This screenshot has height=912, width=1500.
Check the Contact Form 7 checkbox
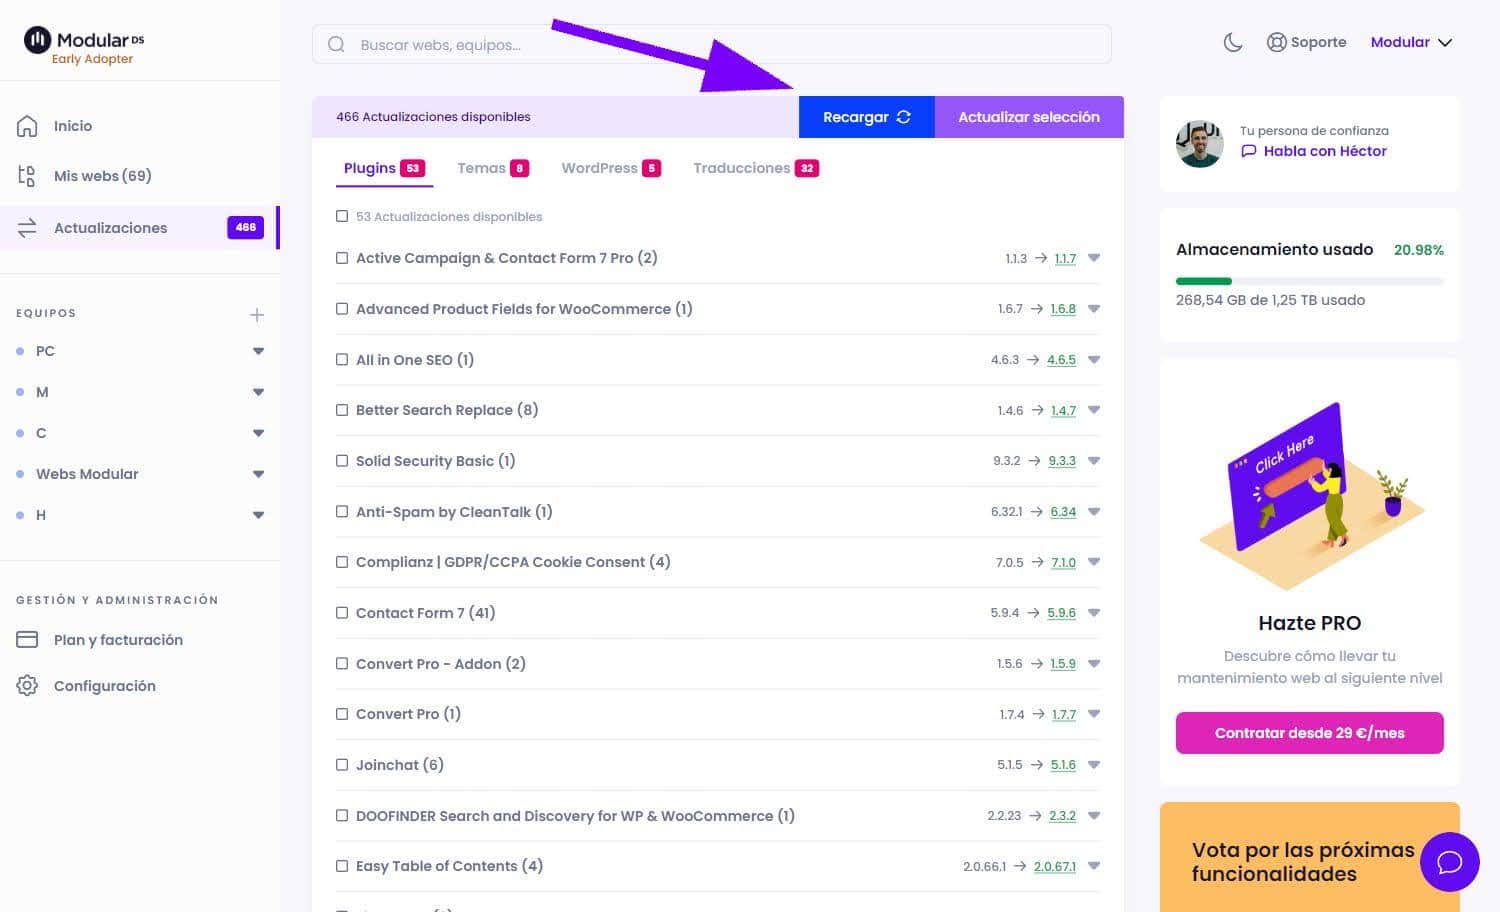342,613
